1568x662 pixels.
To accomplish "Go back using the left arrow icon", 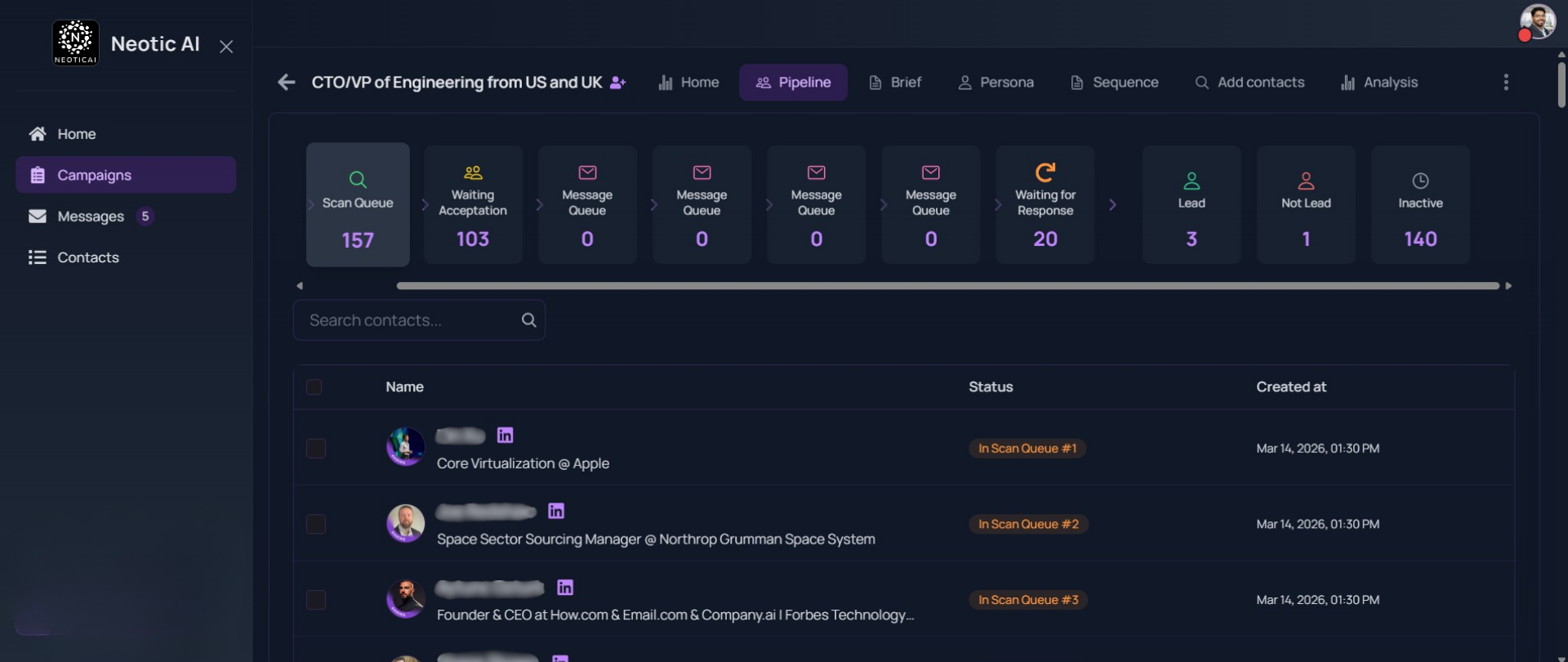I will pos(287,82).
